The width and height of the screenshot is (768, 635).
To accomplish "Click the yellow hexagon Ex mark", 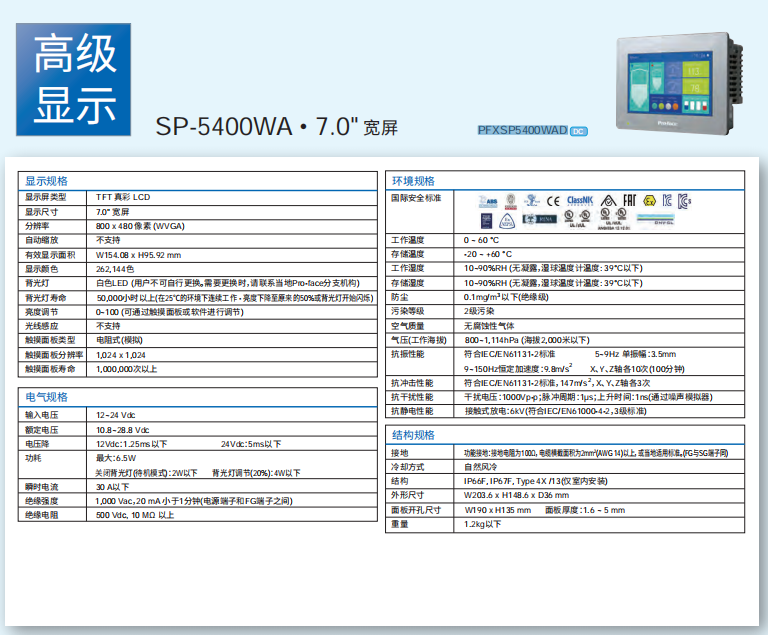I will coord(649,200).
